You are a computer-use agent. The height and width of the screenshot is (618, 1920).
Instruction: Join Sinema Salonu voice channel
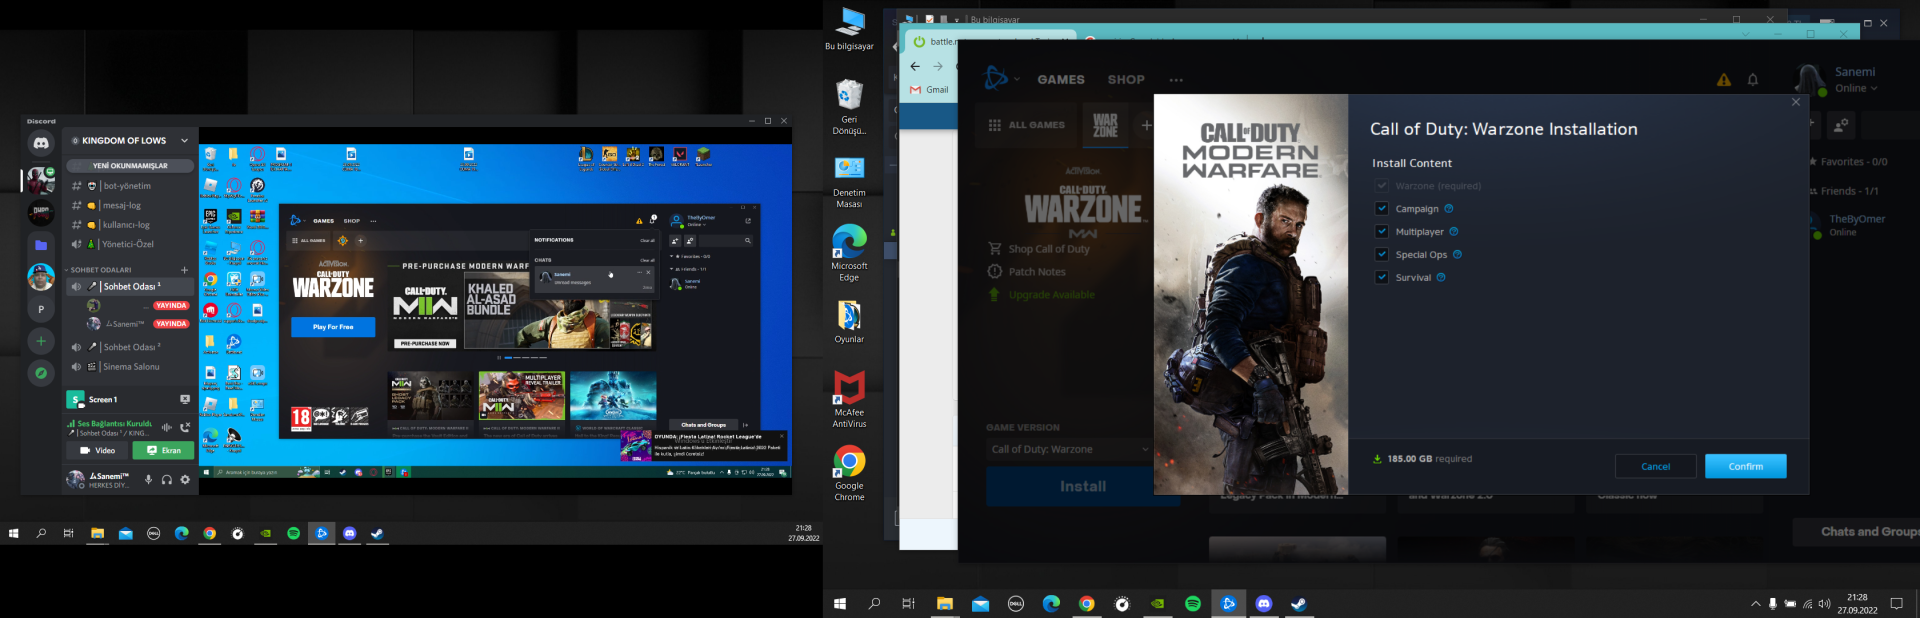click(x=130, y=367)
